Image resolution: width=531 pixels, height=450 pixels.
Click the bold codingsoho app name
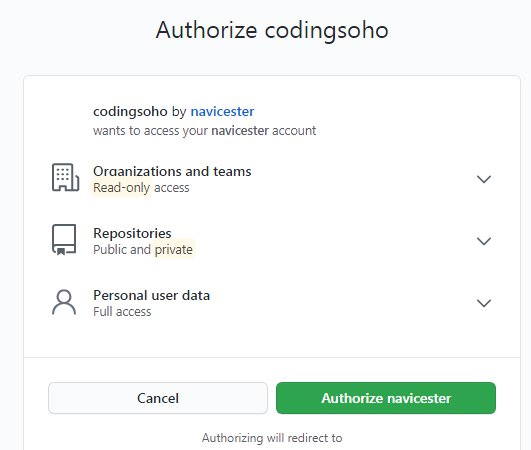[x=130, y=111]
